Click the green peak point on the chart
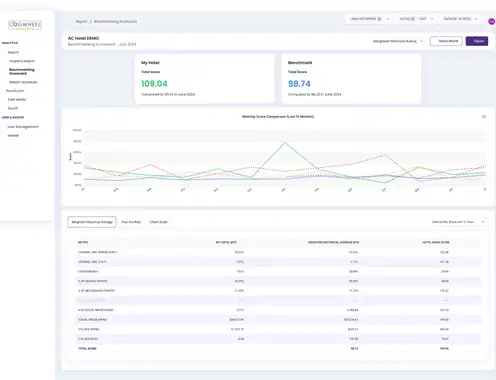Image resolution: width=496 pixels, height=380 pixels. (x=284, y=143)
